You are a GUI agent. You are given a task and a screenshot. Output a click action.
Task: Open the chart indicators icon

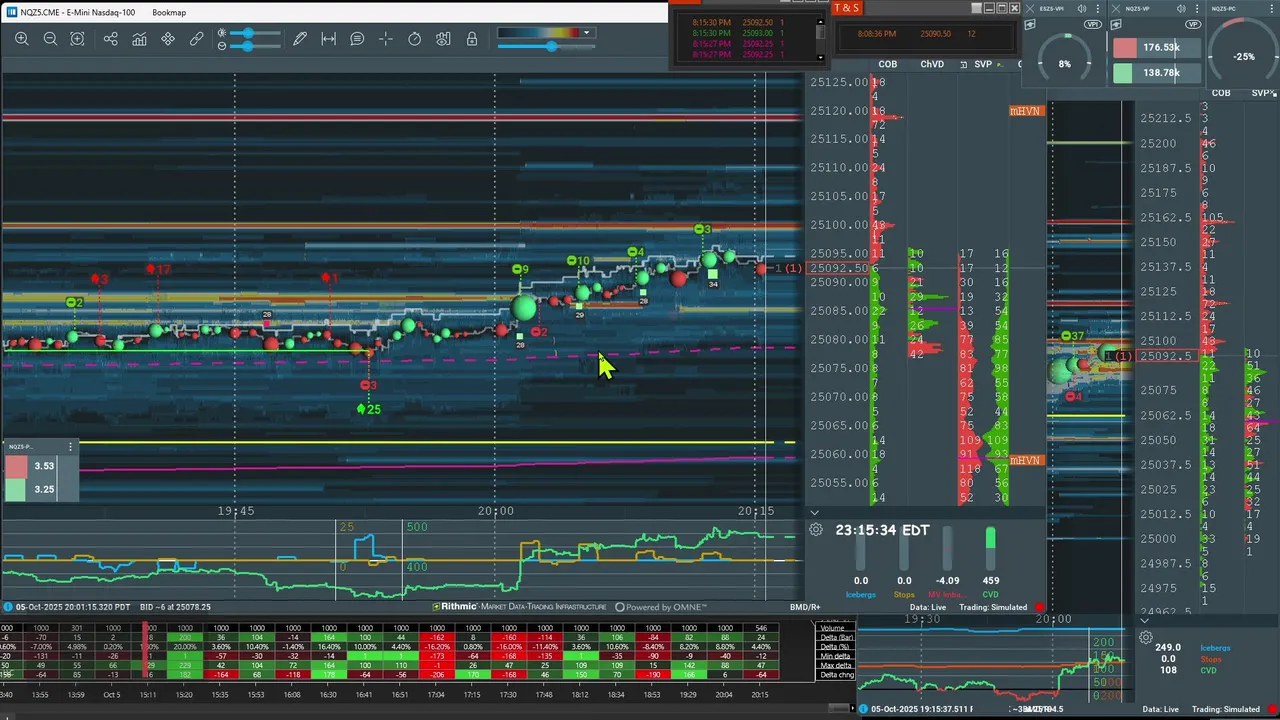139,39
